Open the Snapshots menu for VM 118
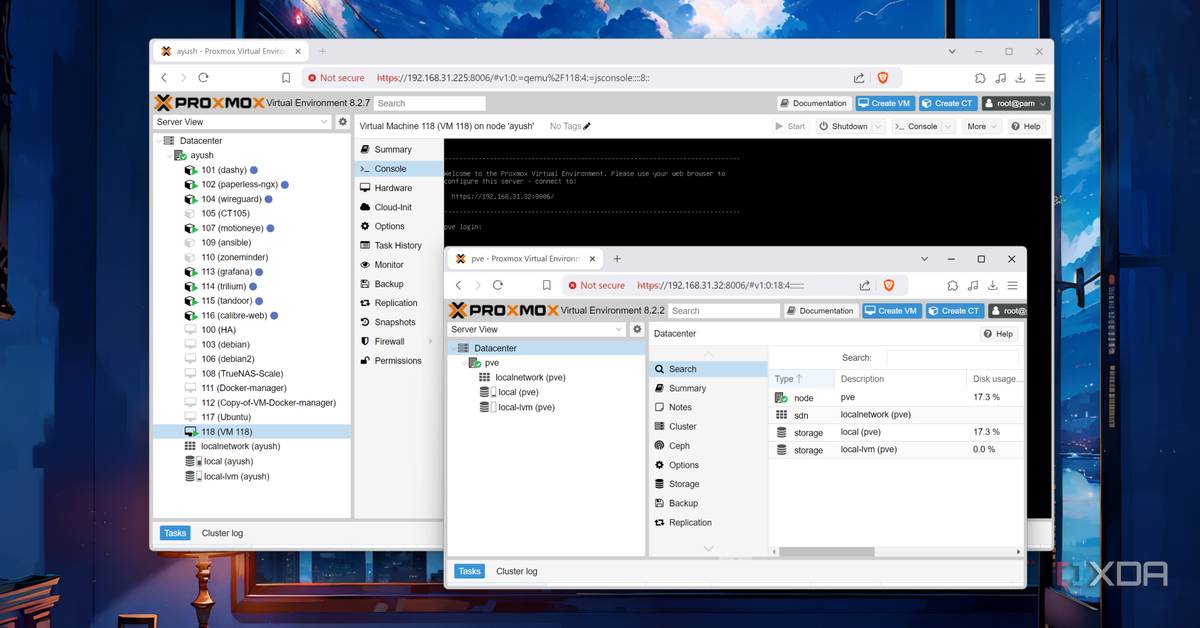Image resolution: width=1200 pixels, height=628 pixels. pyautogui.click(x=394, y=322)
